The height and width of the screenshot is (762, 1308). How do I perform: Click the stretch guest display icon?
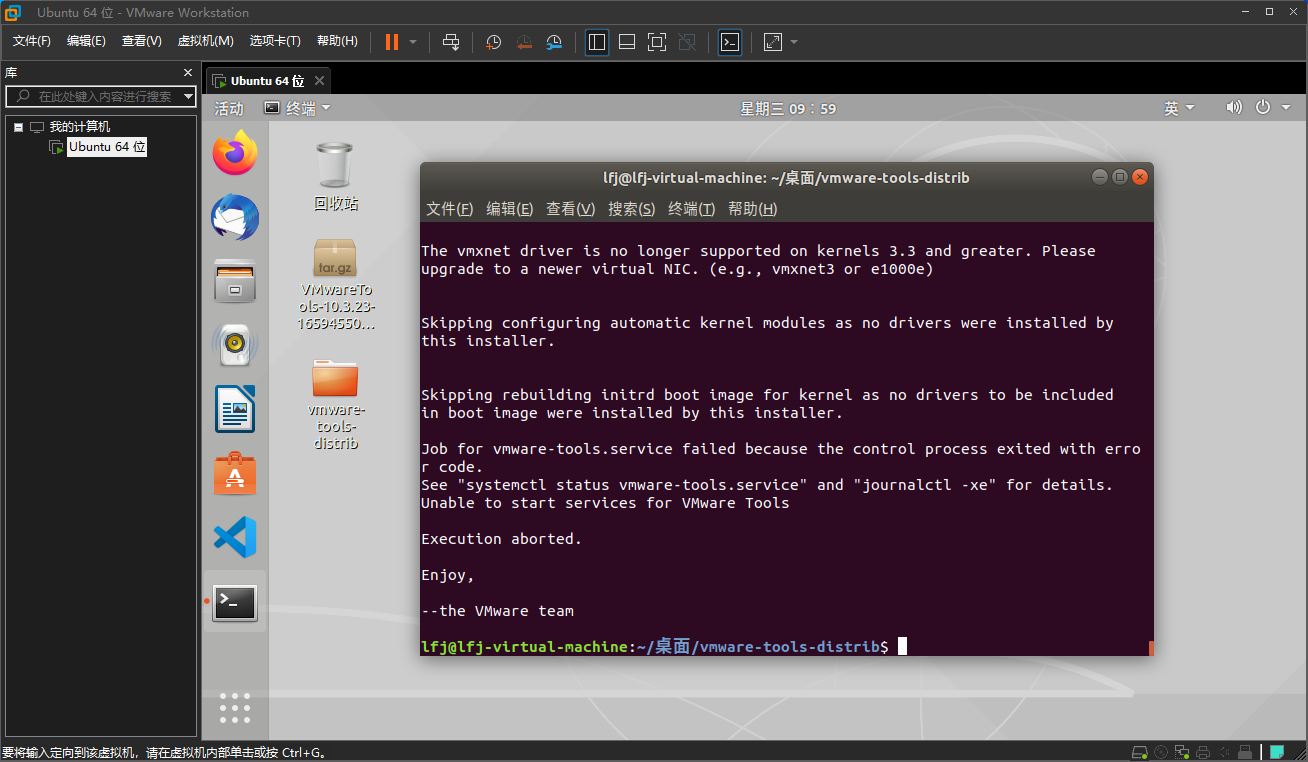pos(773,42)
